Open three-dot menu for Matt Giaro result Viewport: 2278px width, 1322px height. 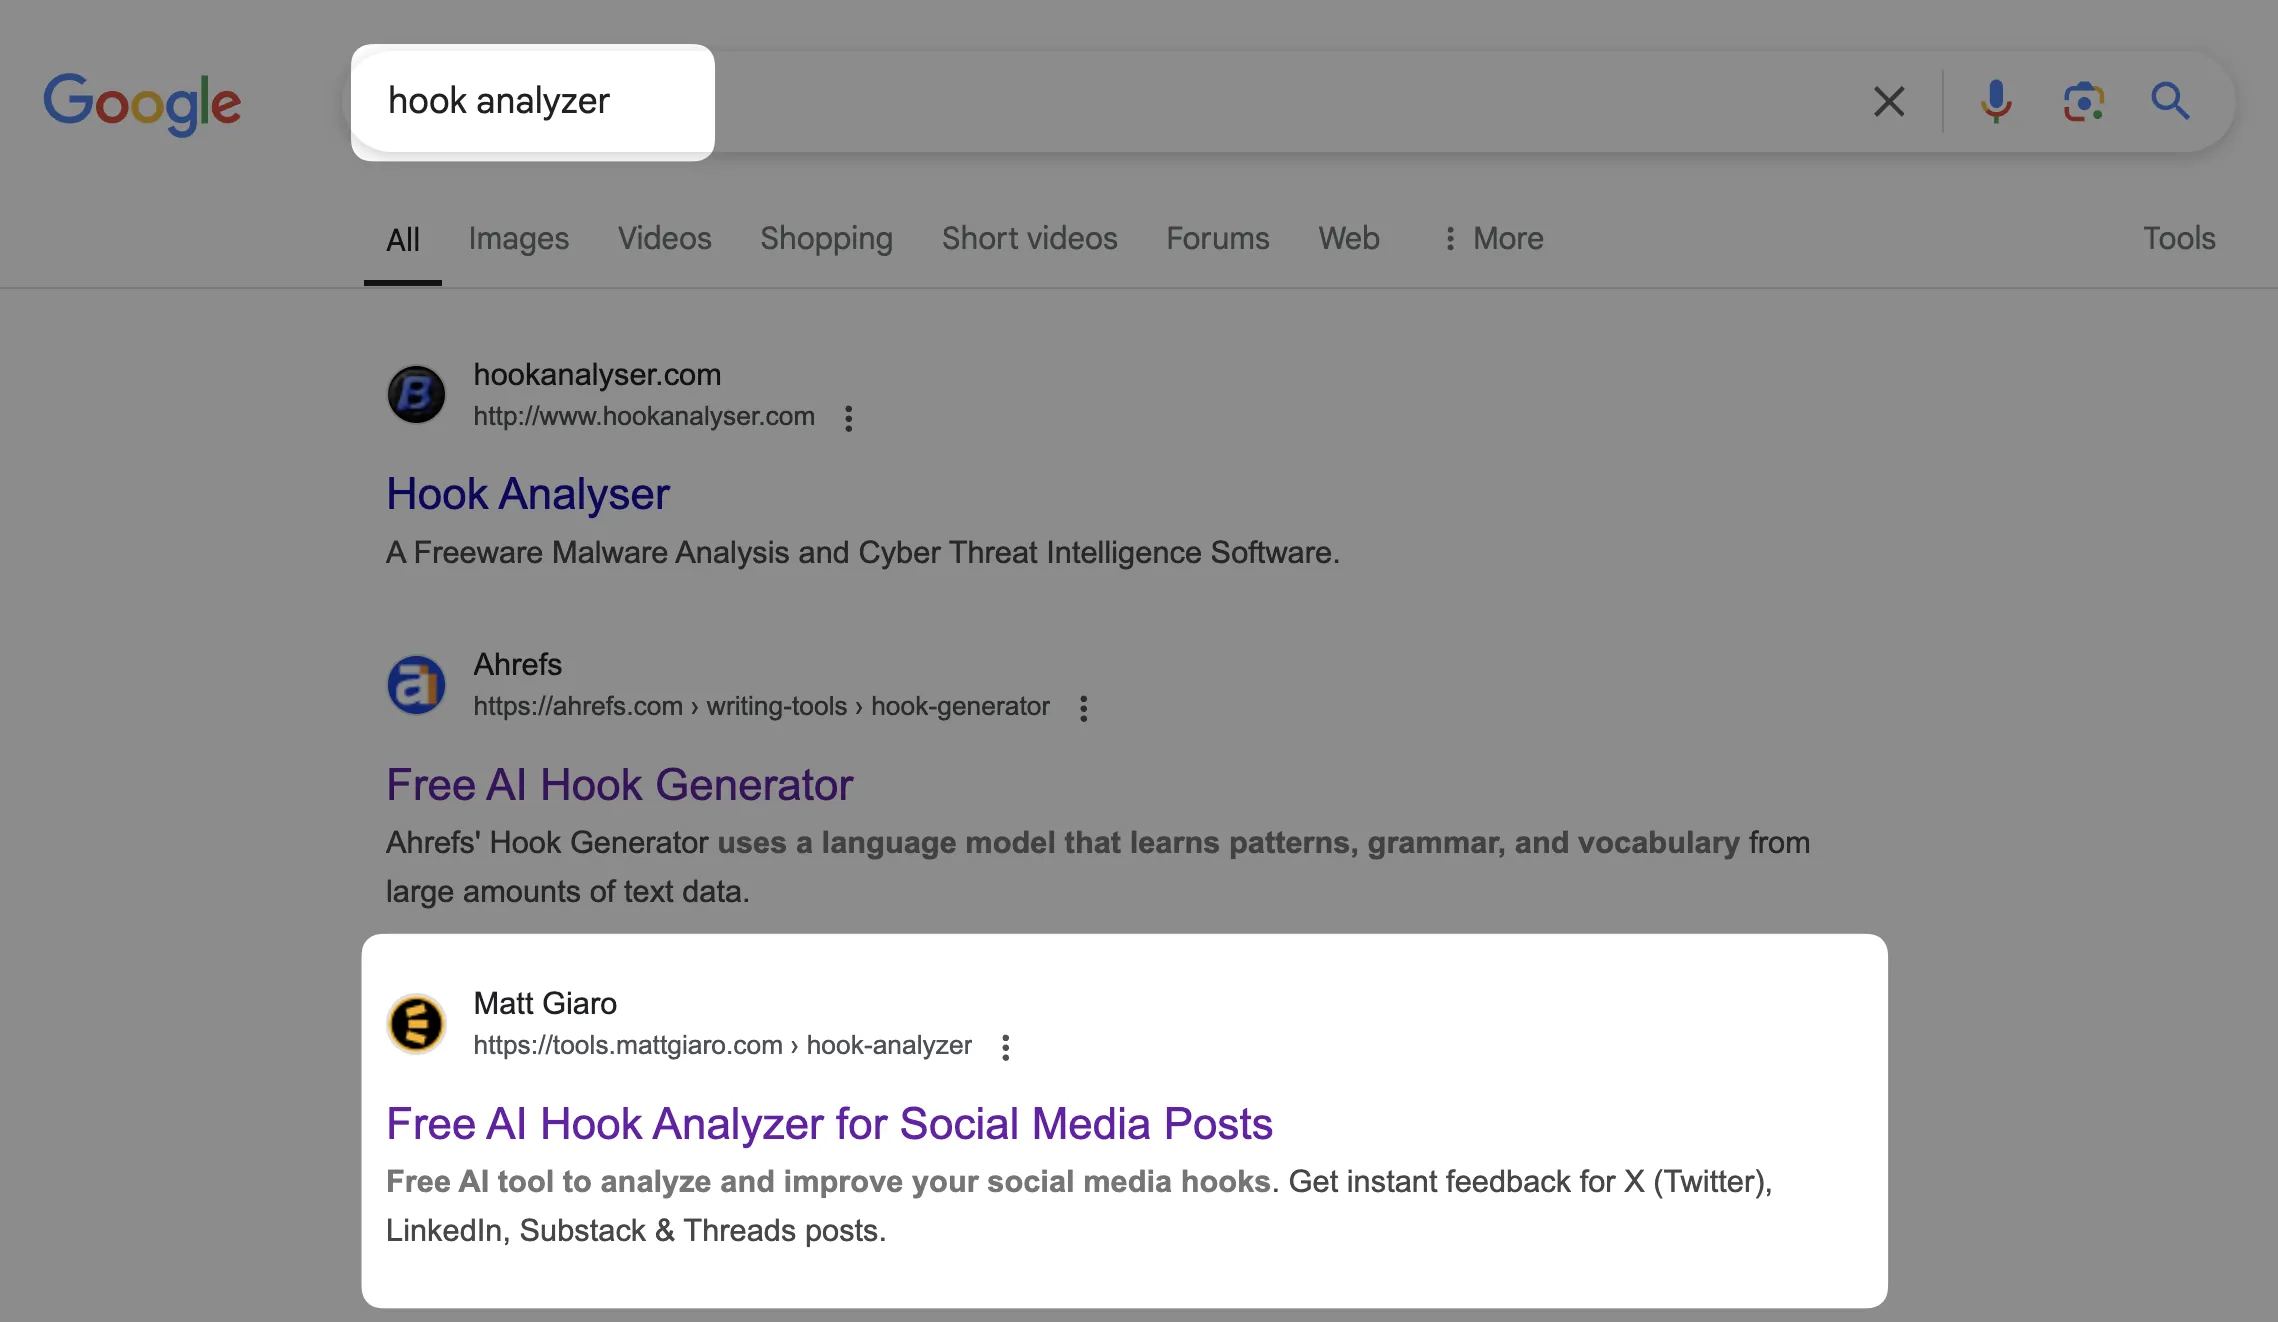(x=1005, y=1047)
